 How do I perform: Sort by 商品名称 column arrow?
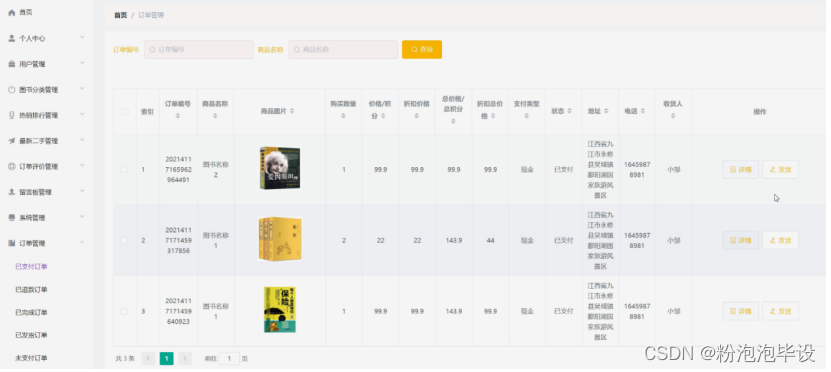click(215, 116)
